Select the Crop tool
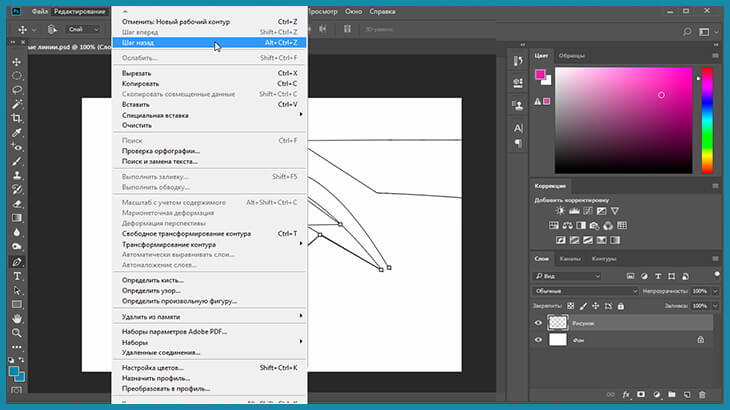The height and width of the screenshot is (410, 730). point(16,118)
